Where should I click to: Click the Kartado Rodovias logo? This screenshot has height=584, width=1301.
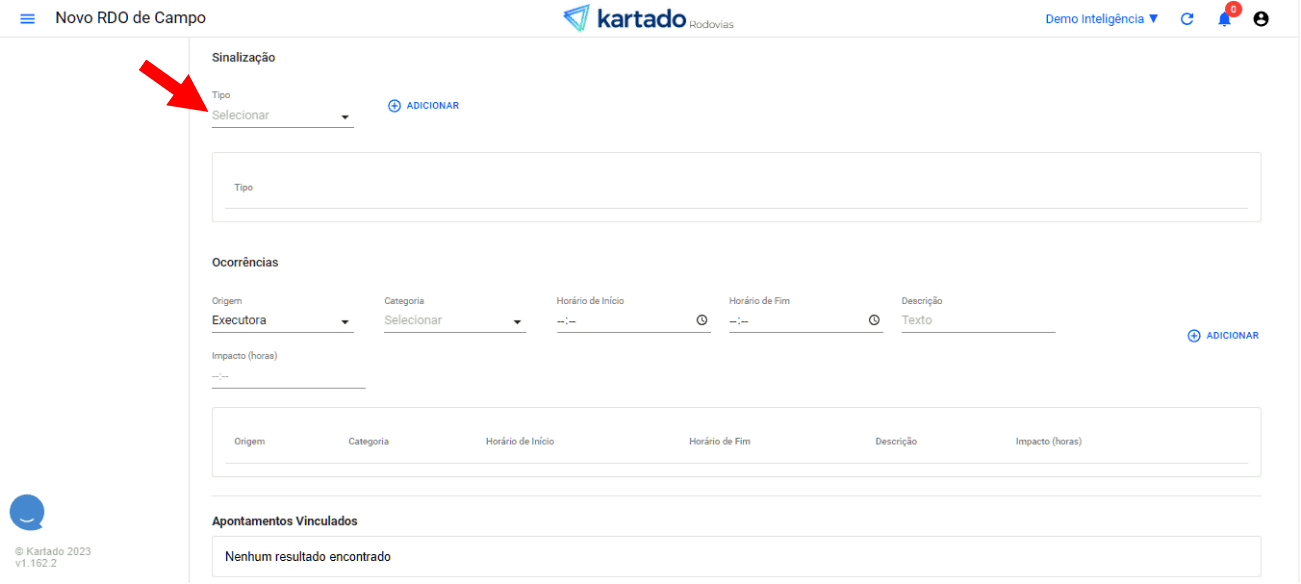(648, 19)
